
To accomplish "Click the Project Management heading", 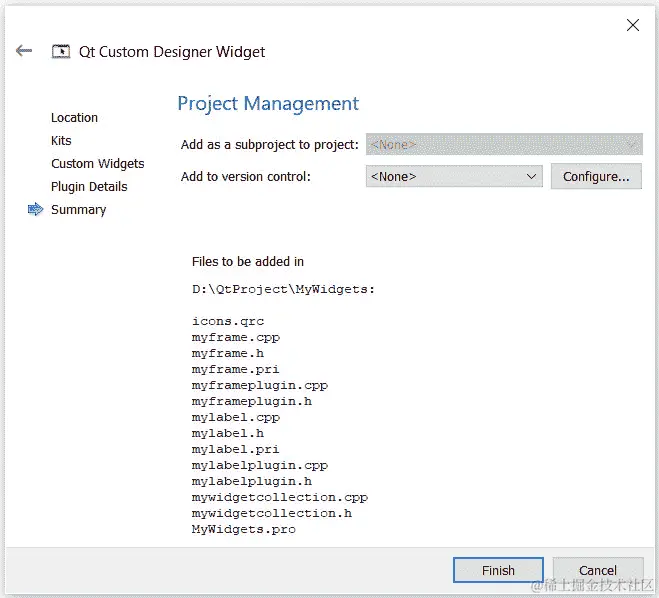I will (268, 104).
